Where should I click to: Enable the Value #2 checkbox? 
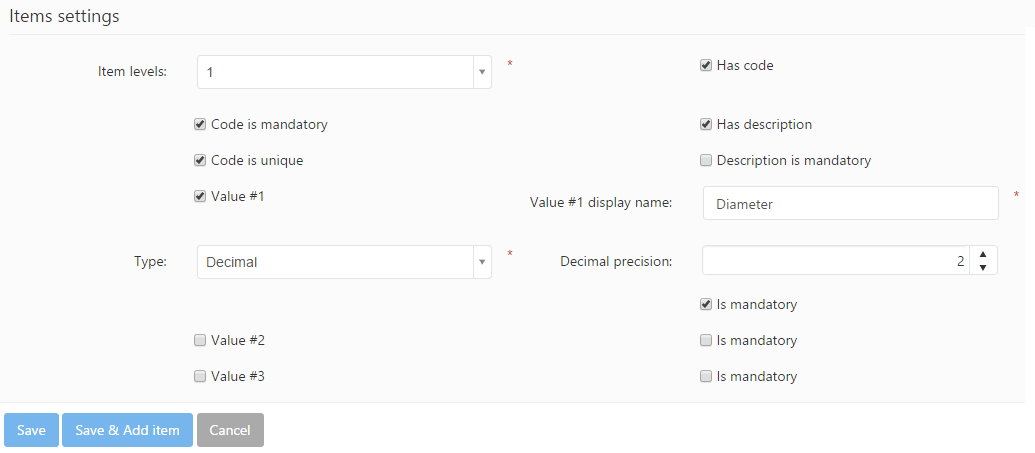click(200, 341)
